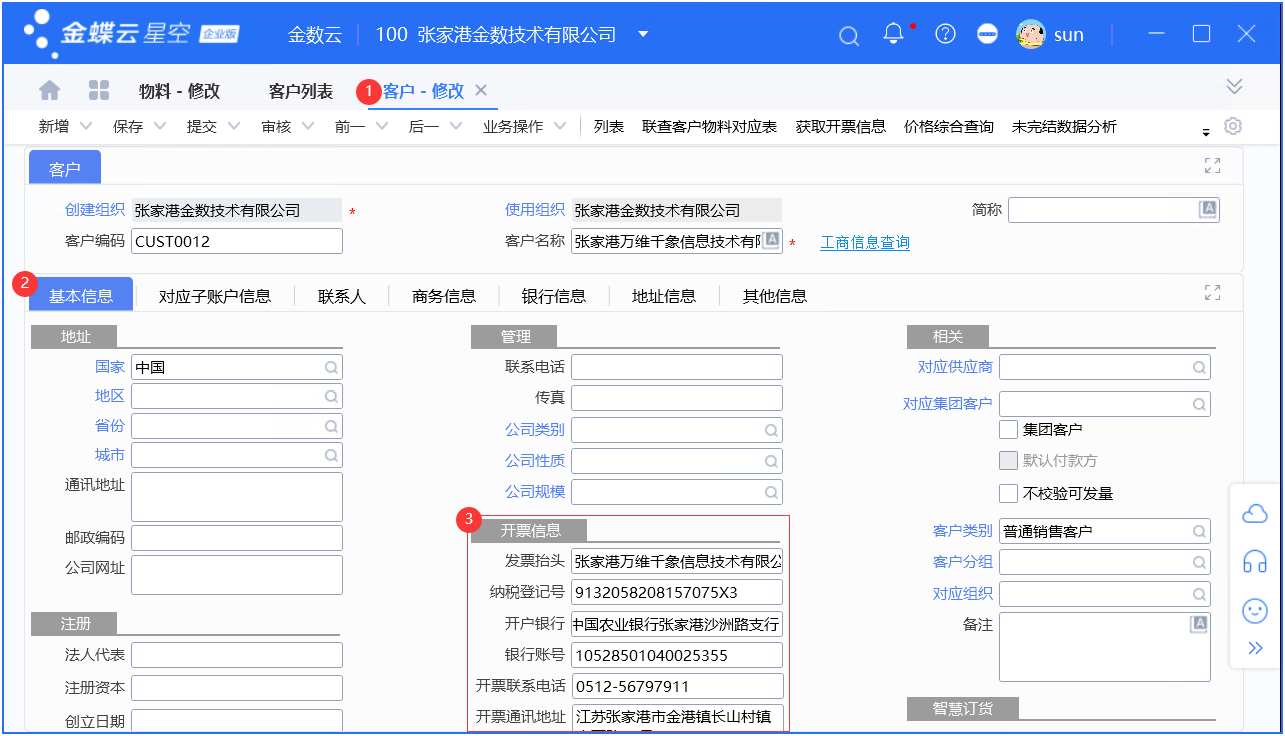Image resolution: width=1285 pixels, height=736 pixels.
Task: Search lookup for 国家 field
Action: [331, 367]
